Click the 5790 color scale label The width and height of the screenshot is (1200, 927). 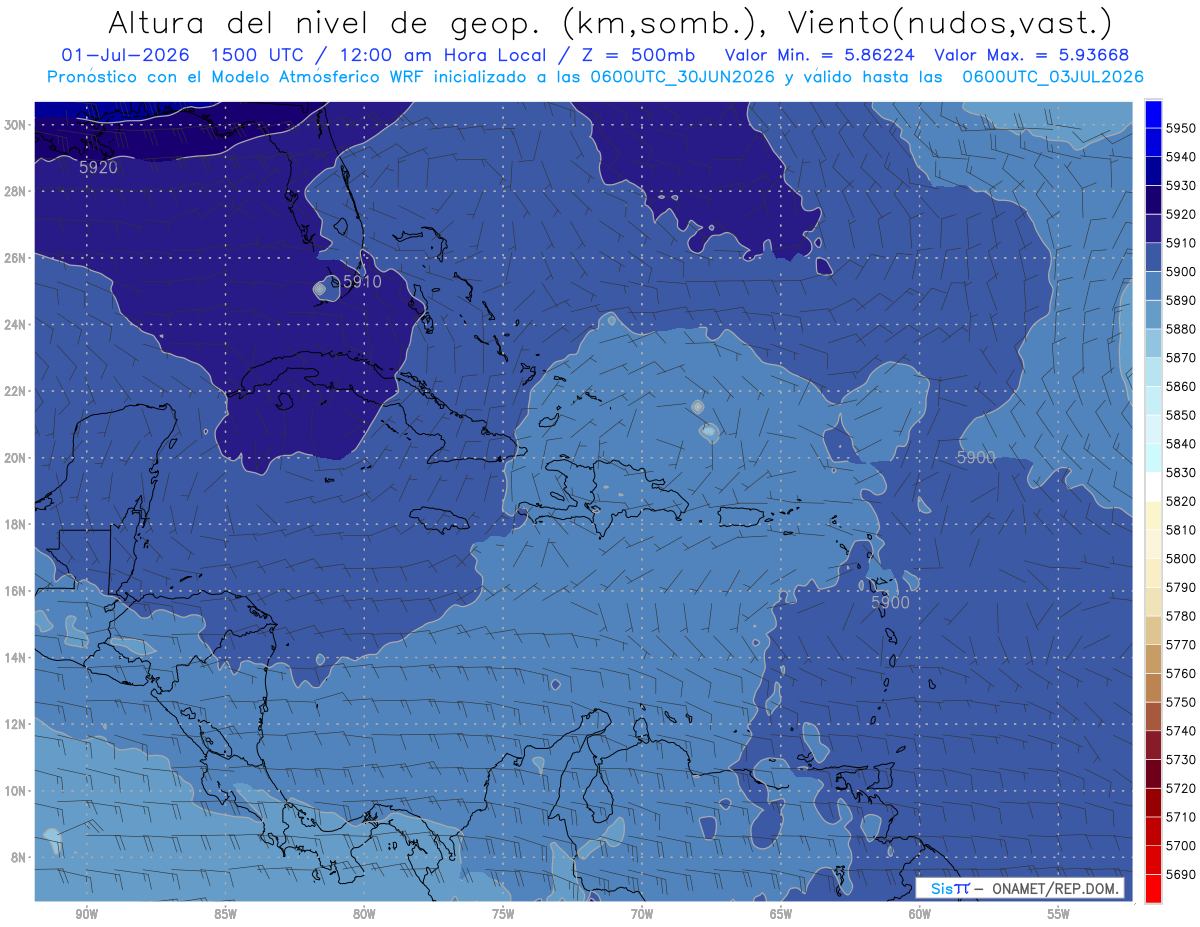click(x=1181, y=588)
